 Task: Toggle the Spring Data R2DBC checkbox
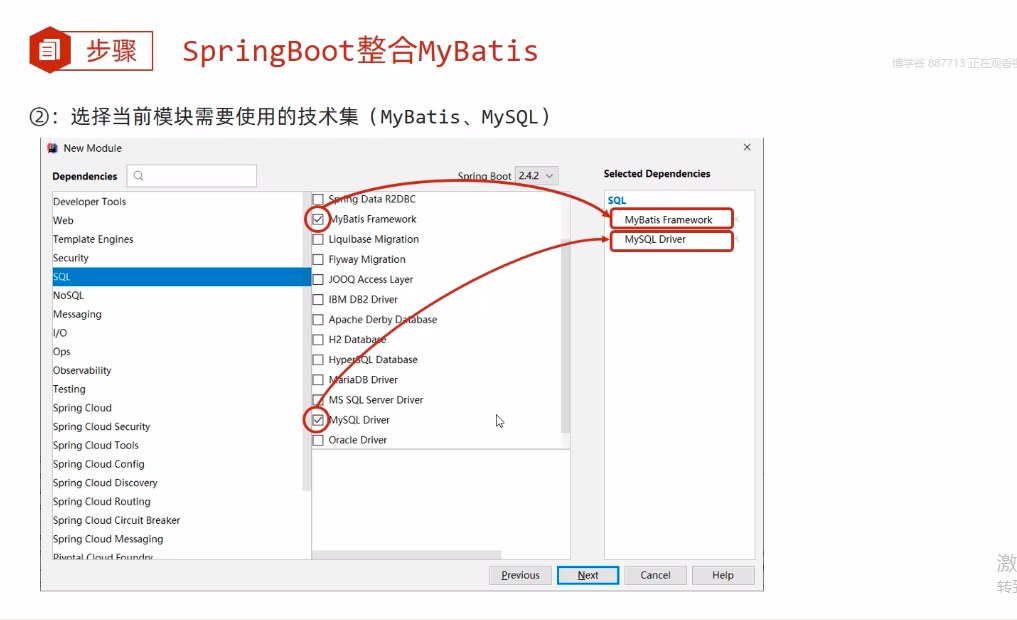click(318, 199)
